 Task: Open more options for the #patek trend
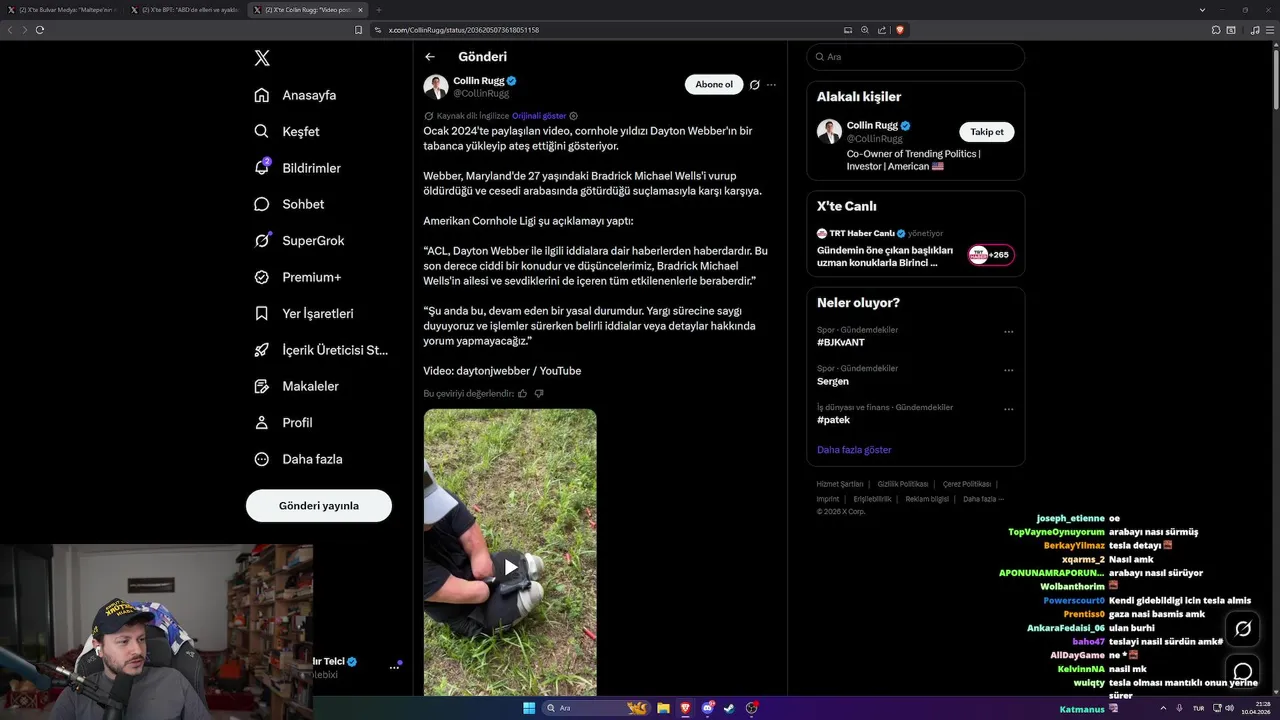[1009, 409]
